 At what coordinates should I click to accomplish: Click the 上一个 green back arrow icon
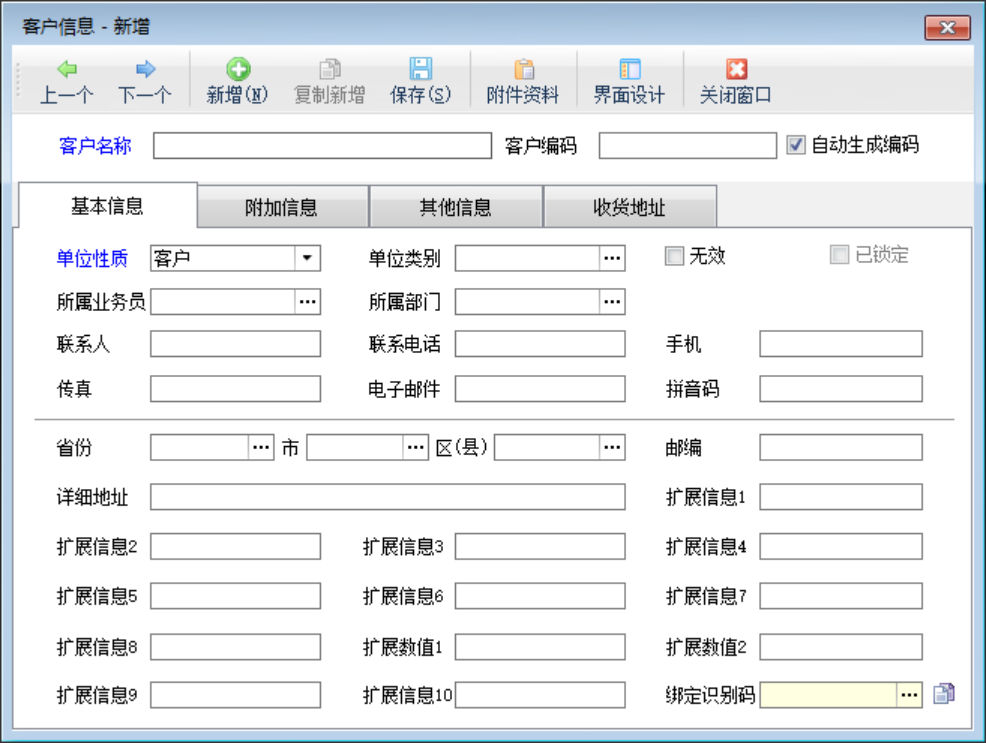click(x=67, y=70)
